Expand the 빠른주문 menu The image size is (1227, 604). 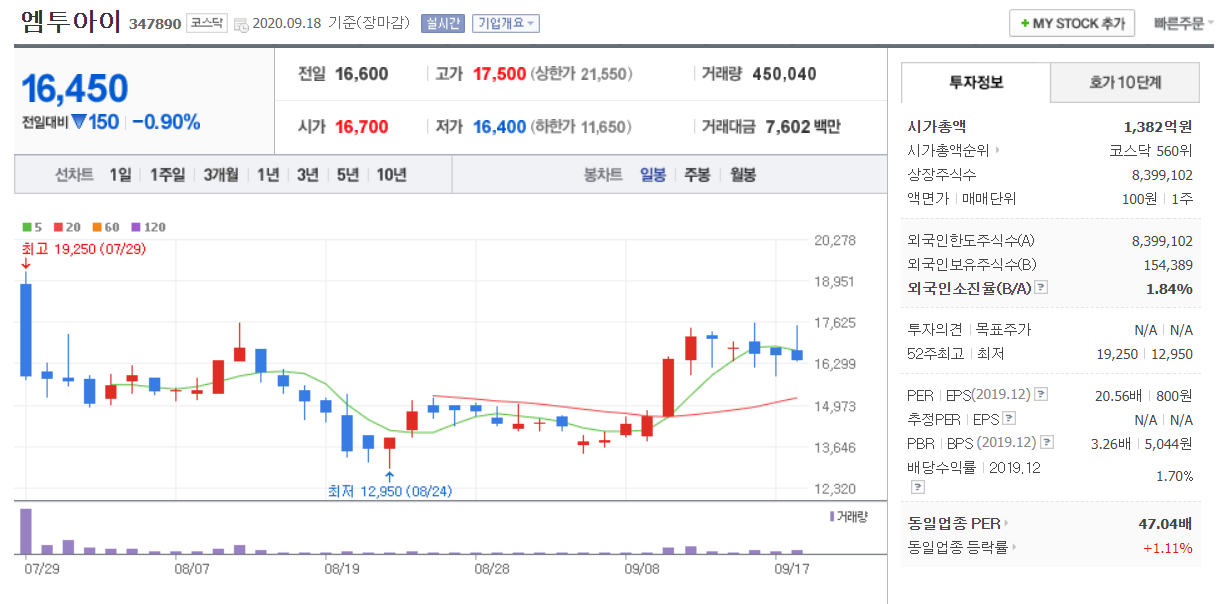click(1185, 23)
